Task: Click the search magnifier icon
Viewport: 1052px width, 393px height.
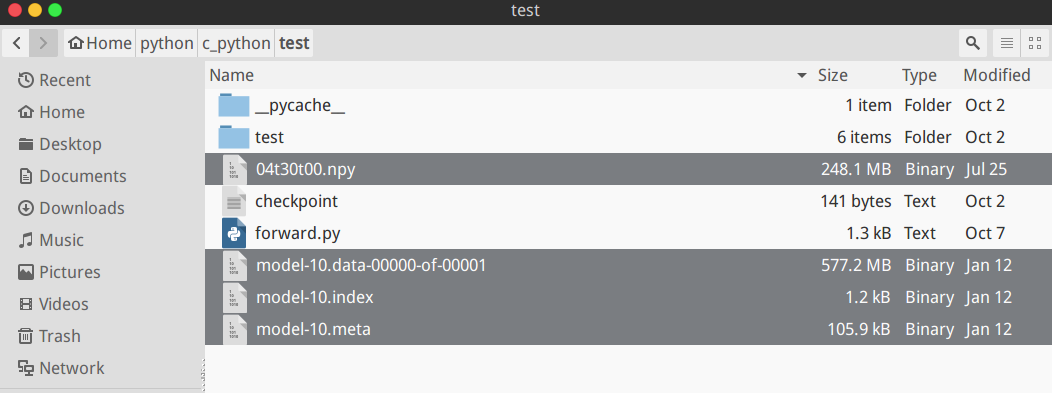Action: [972, 44]
